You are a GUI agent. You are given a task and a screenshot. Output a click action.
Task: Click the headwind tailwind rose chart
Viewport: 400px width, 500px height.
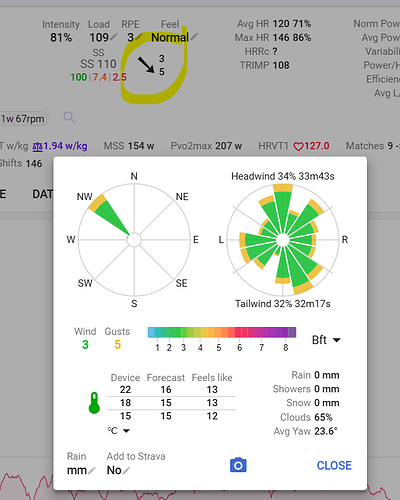pyautogui.click(x=283, y=240)
